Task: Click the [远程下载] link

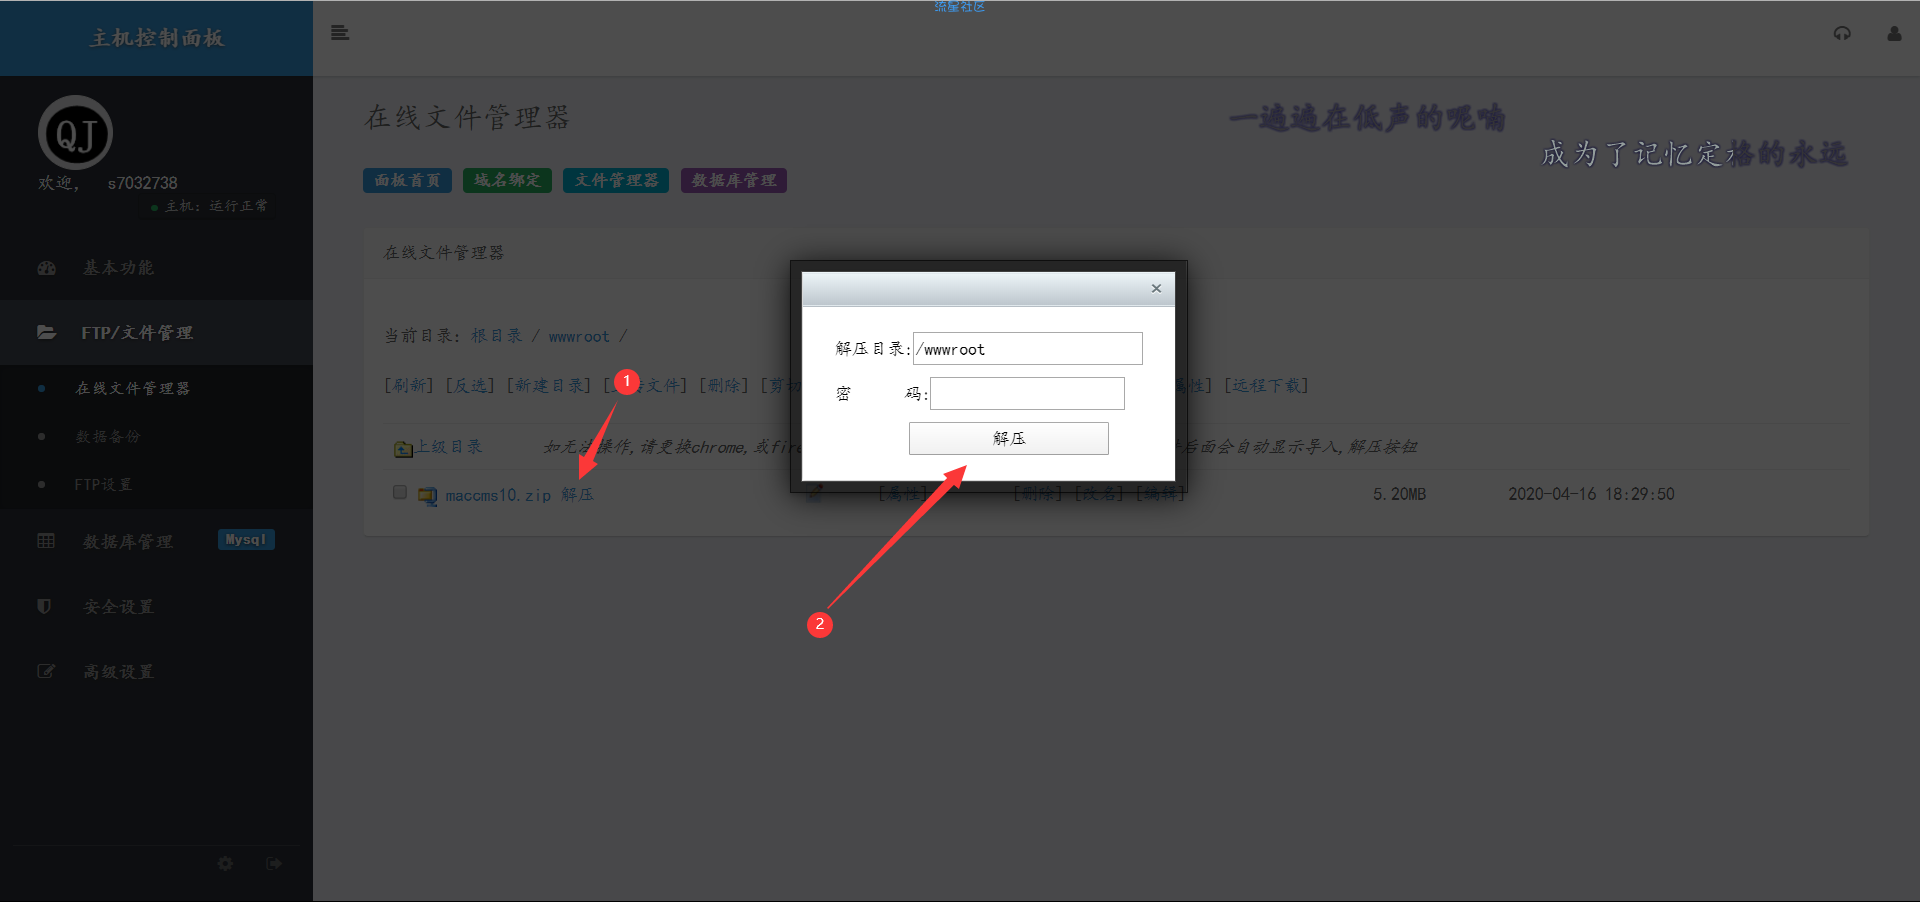Action: (x=1266, y=385)
